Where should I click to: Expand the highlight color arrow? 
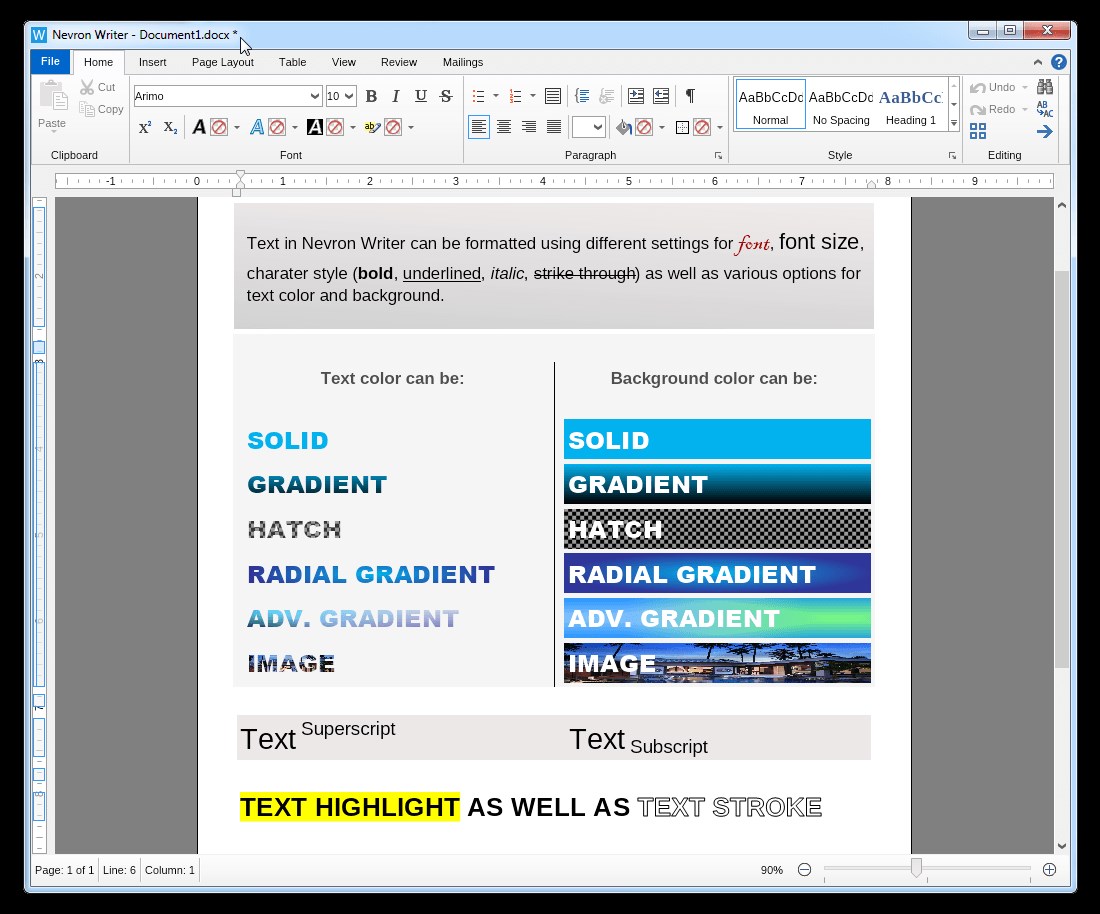[411, 127]
